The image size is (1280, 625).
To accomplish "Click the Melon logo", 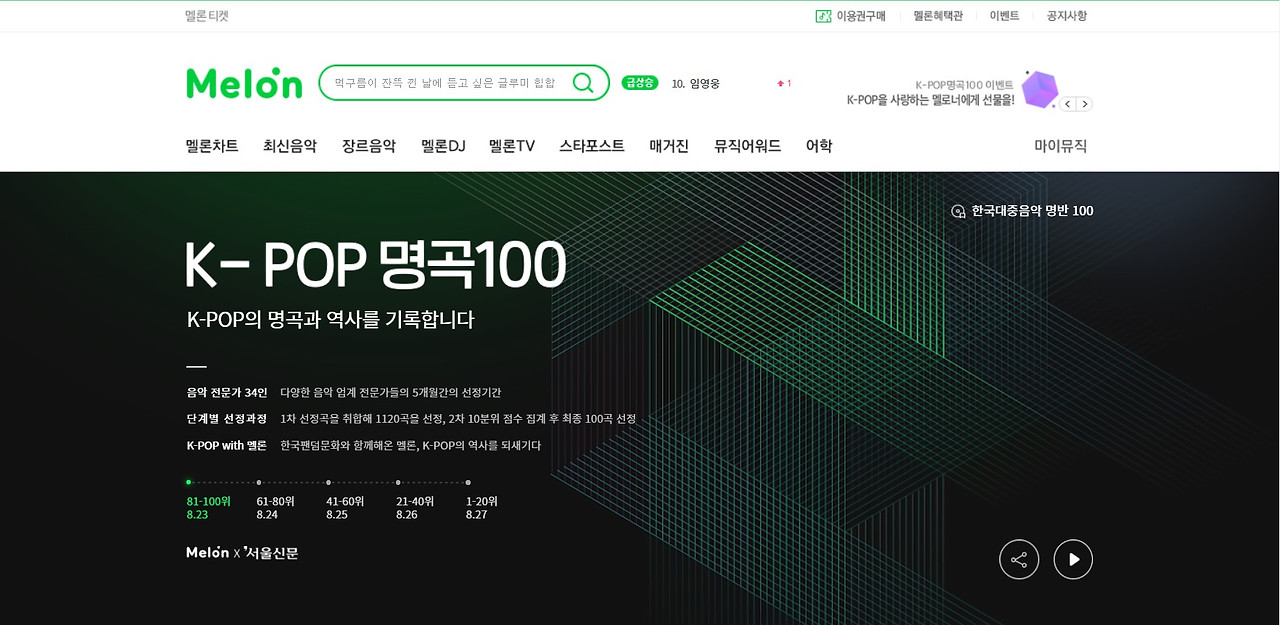I will (x=244, y=83).
